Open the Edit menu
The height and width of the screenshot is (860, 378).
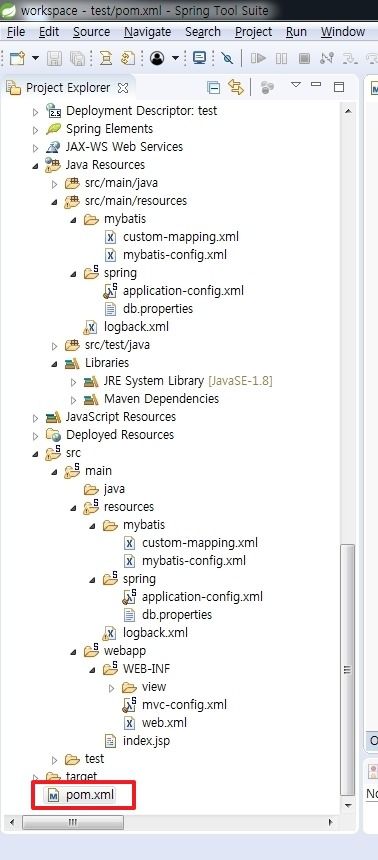49,32
